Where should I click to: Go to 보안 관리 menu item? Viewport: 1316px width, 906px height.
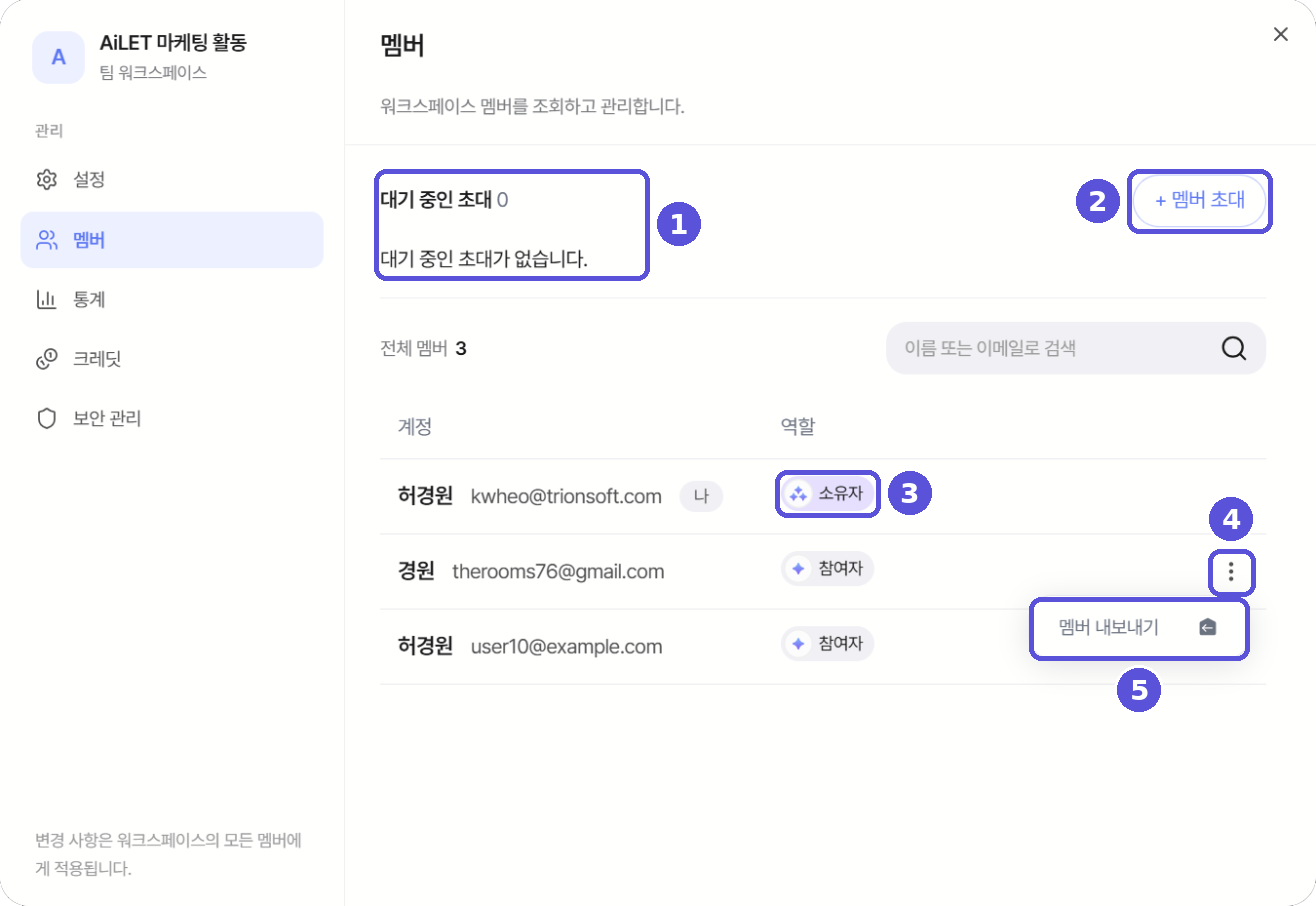coord(172,418)
